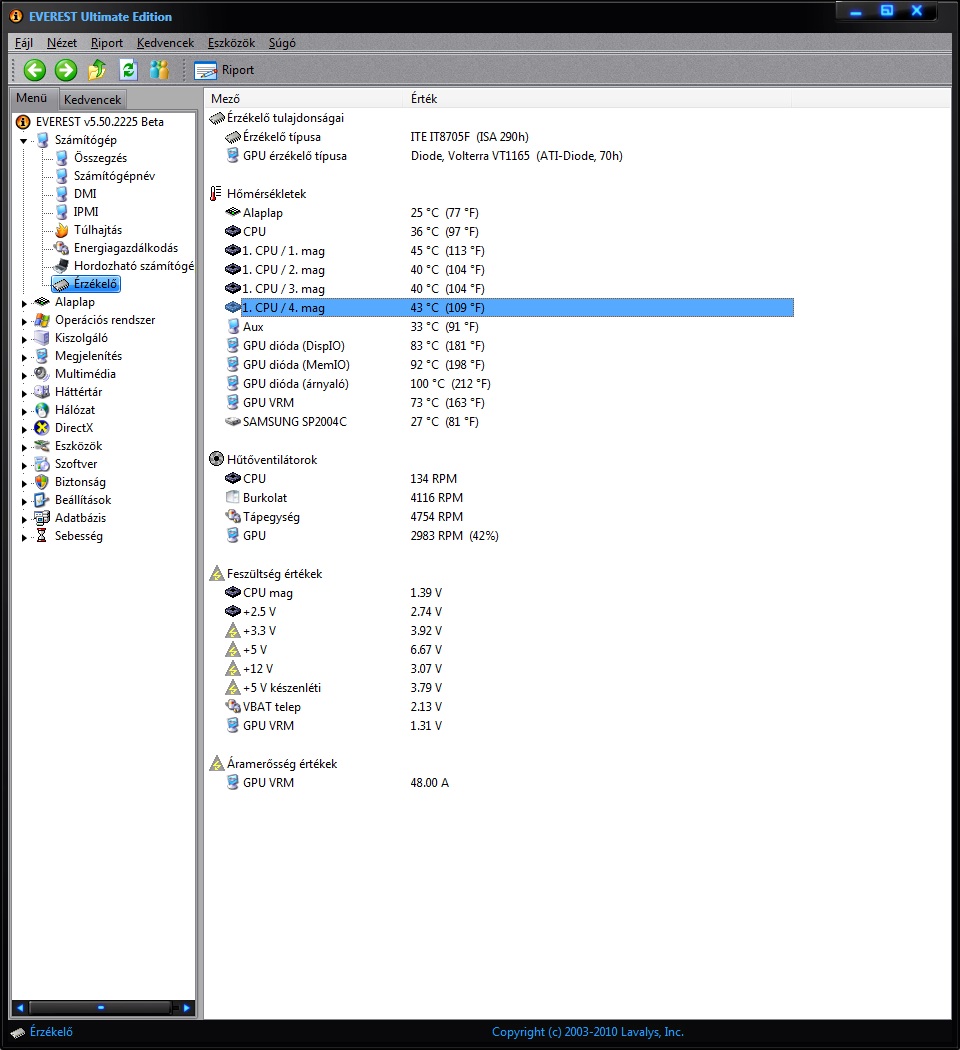The width and height of the screenshot is (960, 1050).
Task: Click the sidebar horizontal scrollbar left arrow
Action: coord(20,1007)
